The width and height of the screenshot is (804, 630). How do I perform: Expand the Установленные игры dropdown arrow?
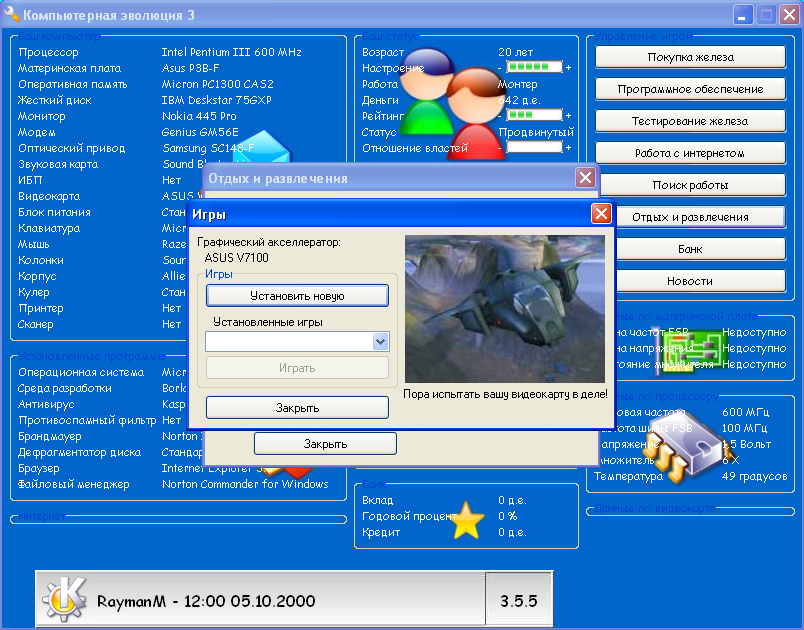(x=380, y=341)
